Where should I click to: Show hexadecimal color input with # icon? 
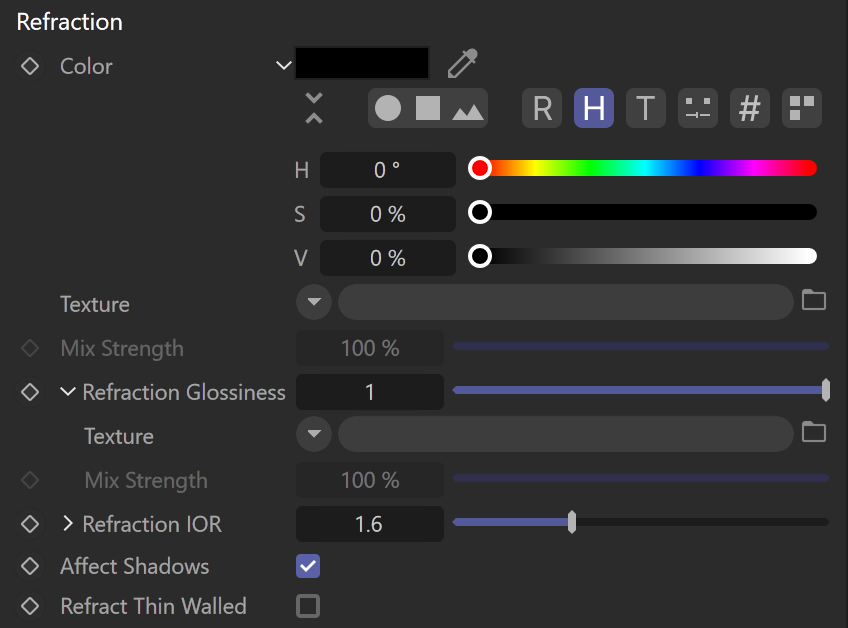click(x=750, y=108)
